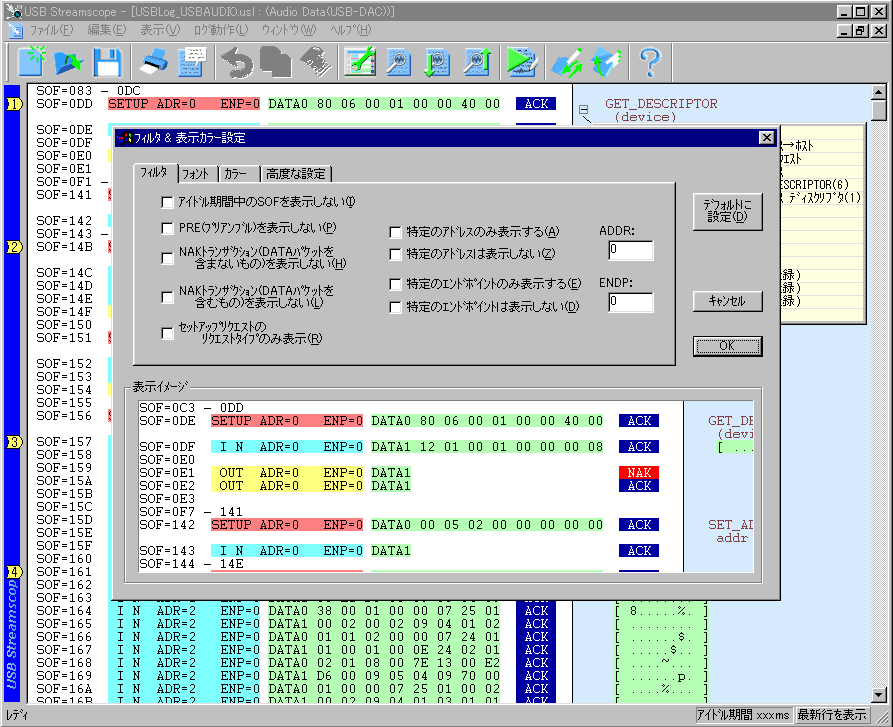
Task: Focus the ADDR input field
Action: (630, 250)
